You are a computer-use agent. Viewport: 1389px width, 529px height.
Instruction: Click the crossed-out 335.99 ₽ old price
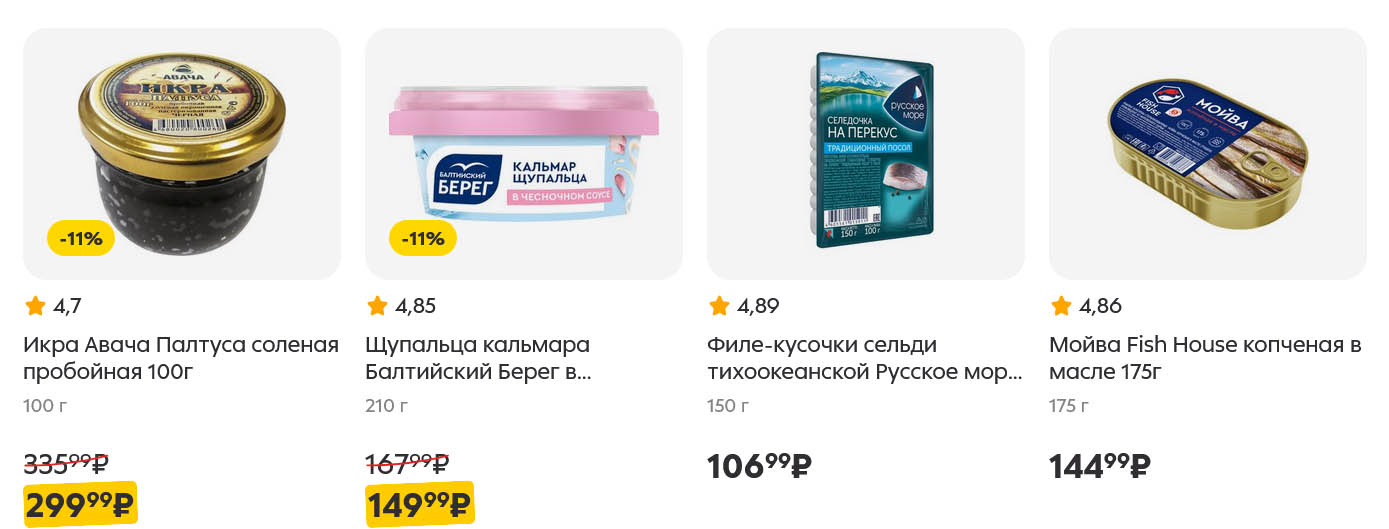point(66,463)
